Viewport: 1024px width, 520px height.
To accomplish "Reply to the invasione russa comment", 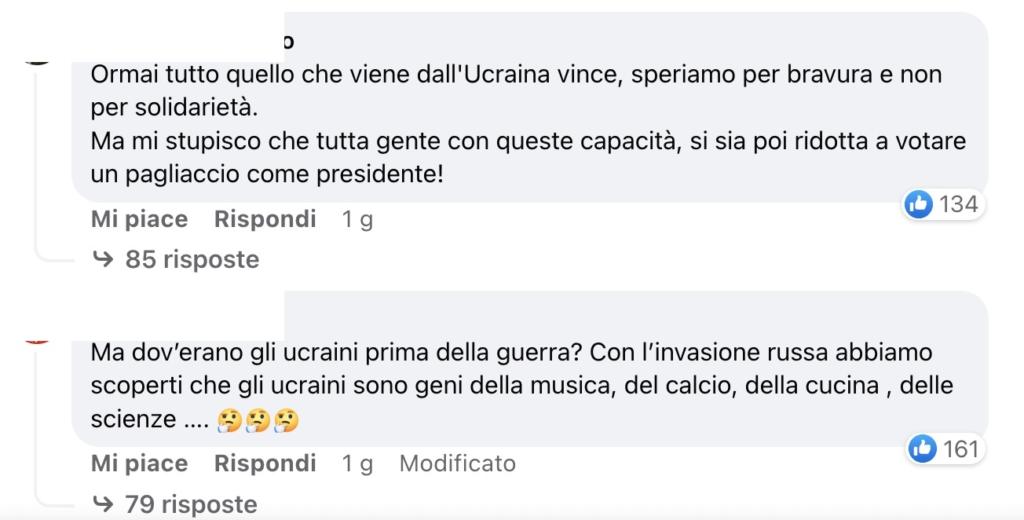I will click(265, 463).
